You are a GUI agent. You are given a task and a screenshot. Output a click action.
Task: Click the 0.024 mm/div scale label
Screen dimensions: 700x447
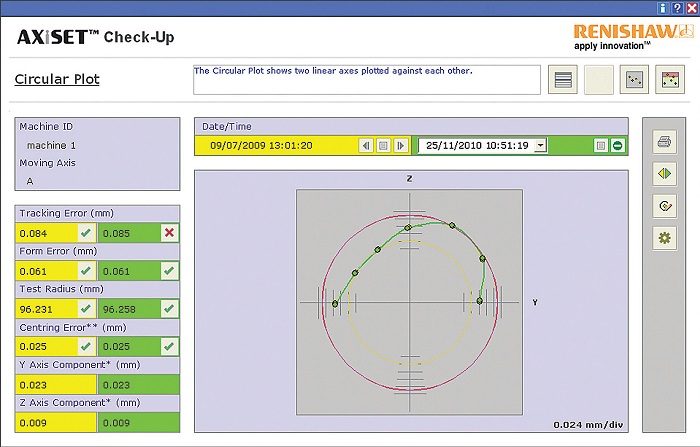click(588, 425)
